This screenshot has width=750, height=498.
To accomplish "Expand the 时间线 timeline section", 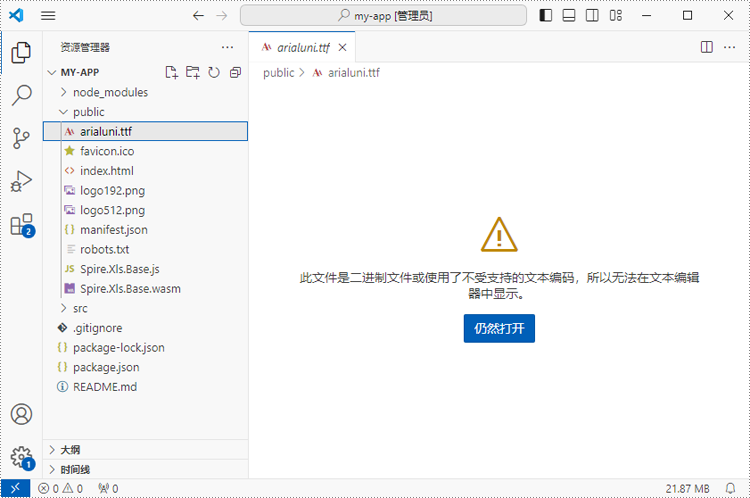I will pos(145,469).
